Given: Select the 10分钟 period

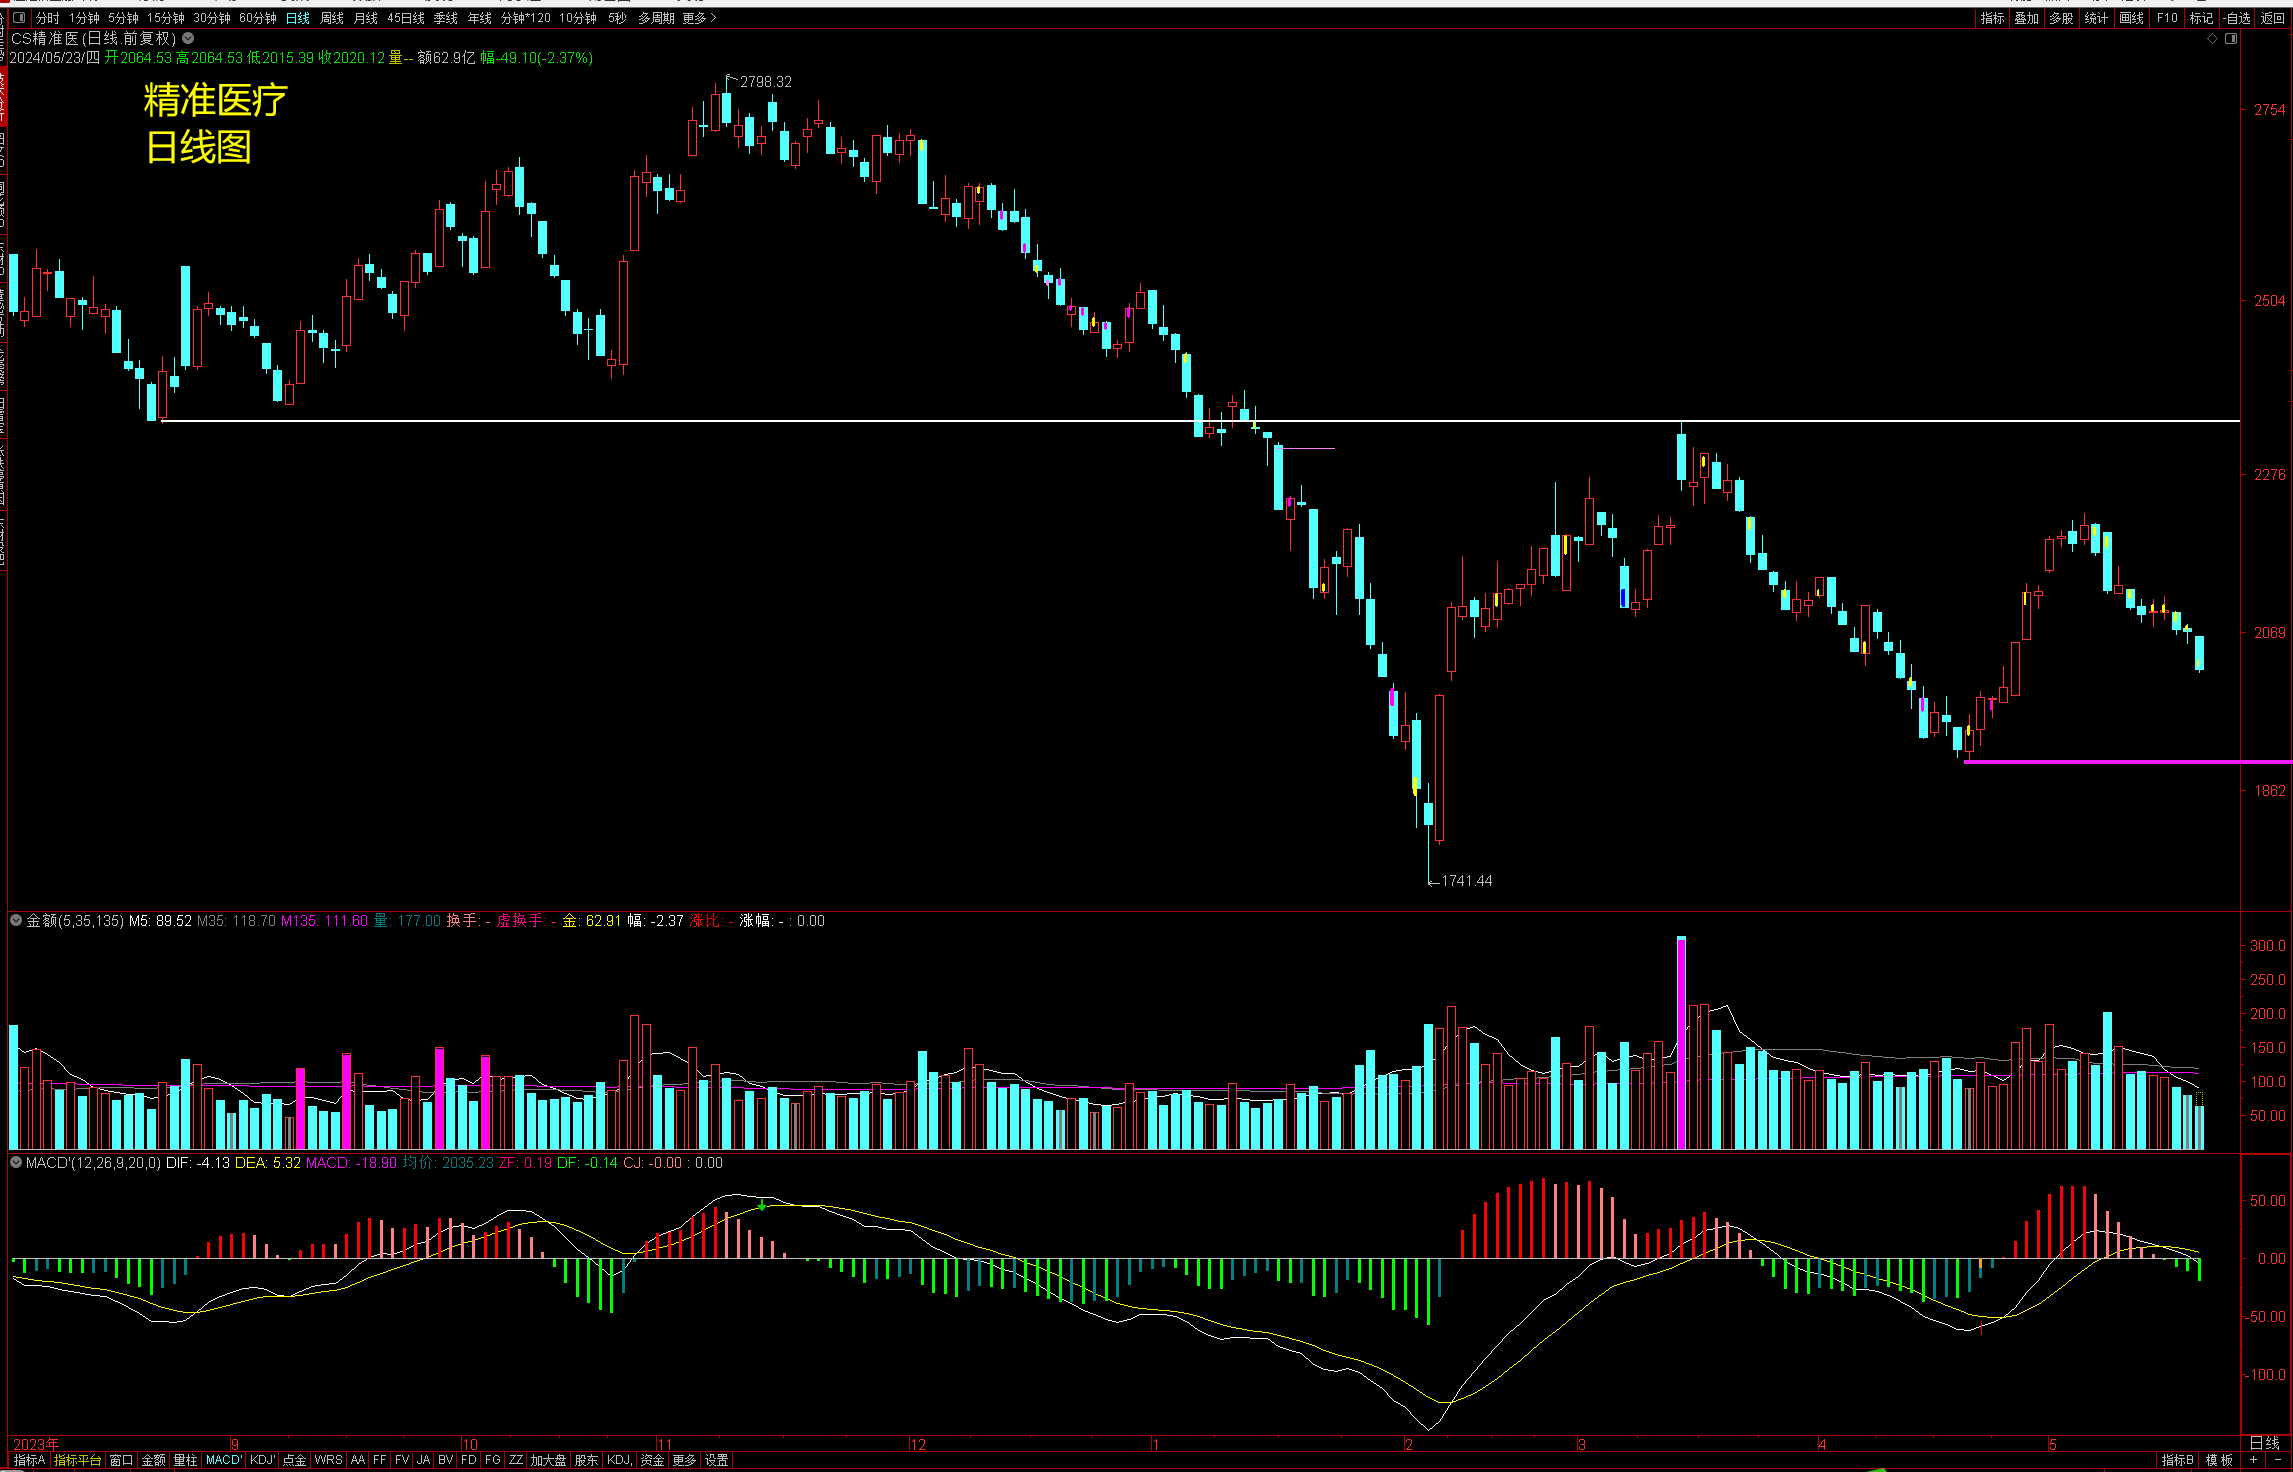Looking at the screenshot, I should tap(578, 18).
